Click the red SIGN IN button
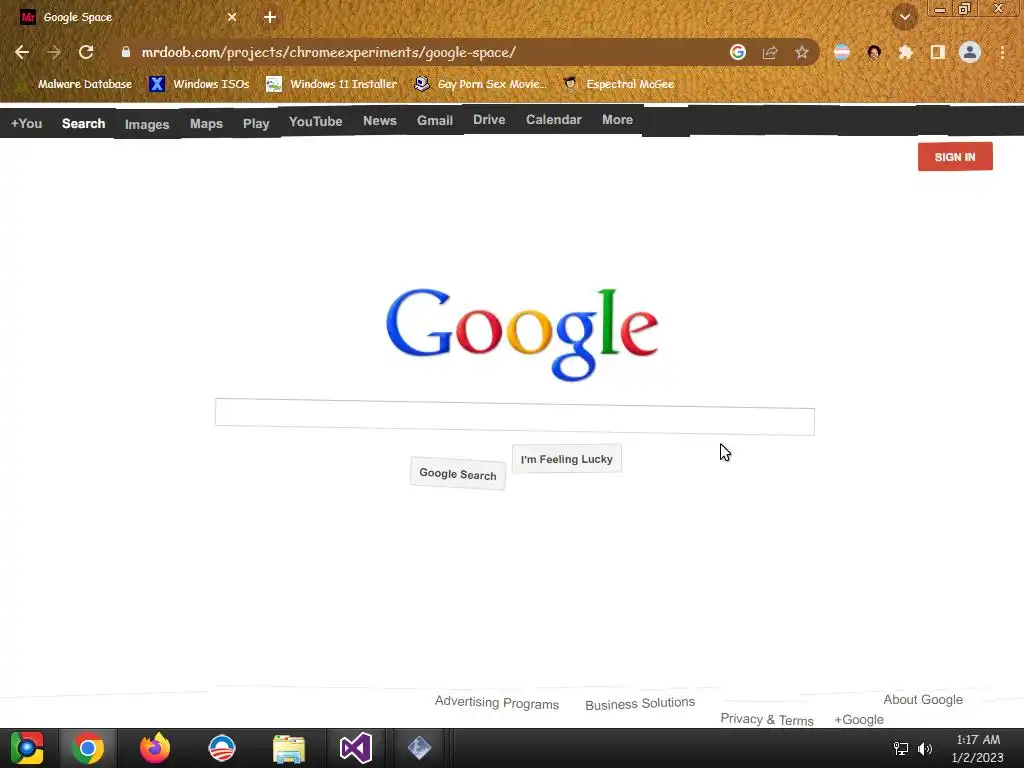The width and height of the screenshot is (1024, 768). (955, 157)
